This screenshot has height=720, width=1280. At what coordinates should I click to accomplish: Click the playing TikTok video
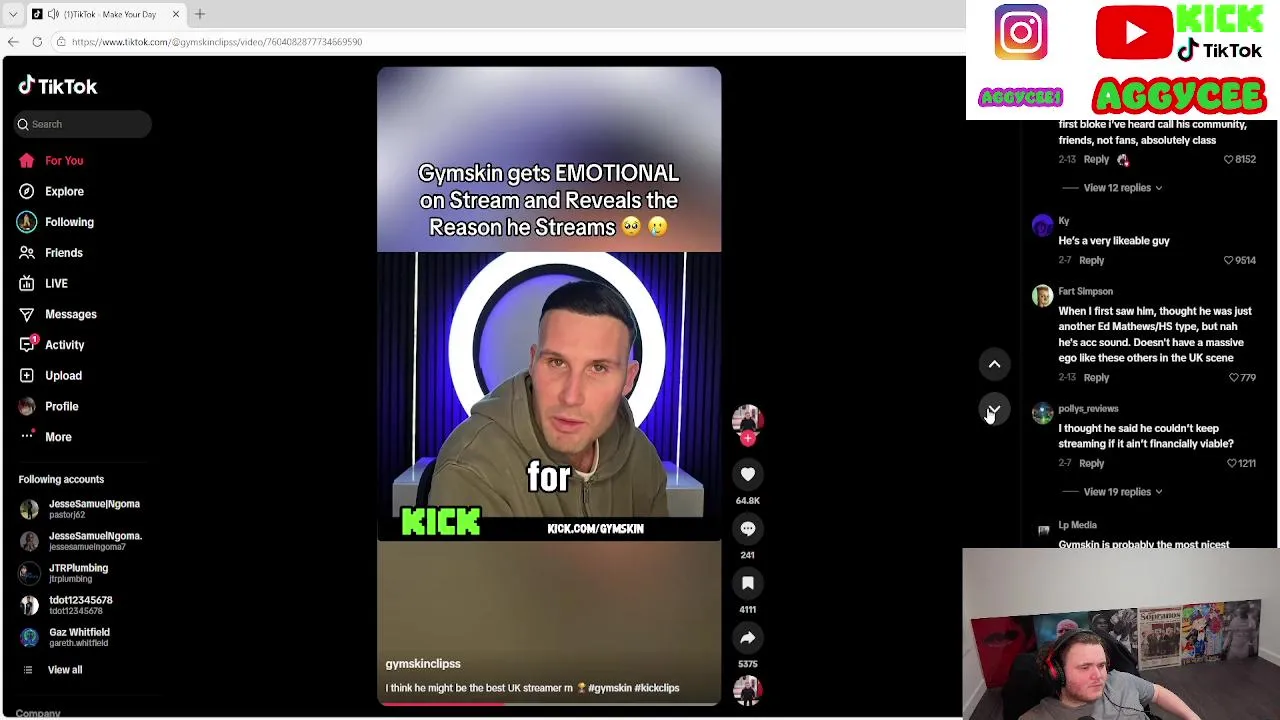549,386
